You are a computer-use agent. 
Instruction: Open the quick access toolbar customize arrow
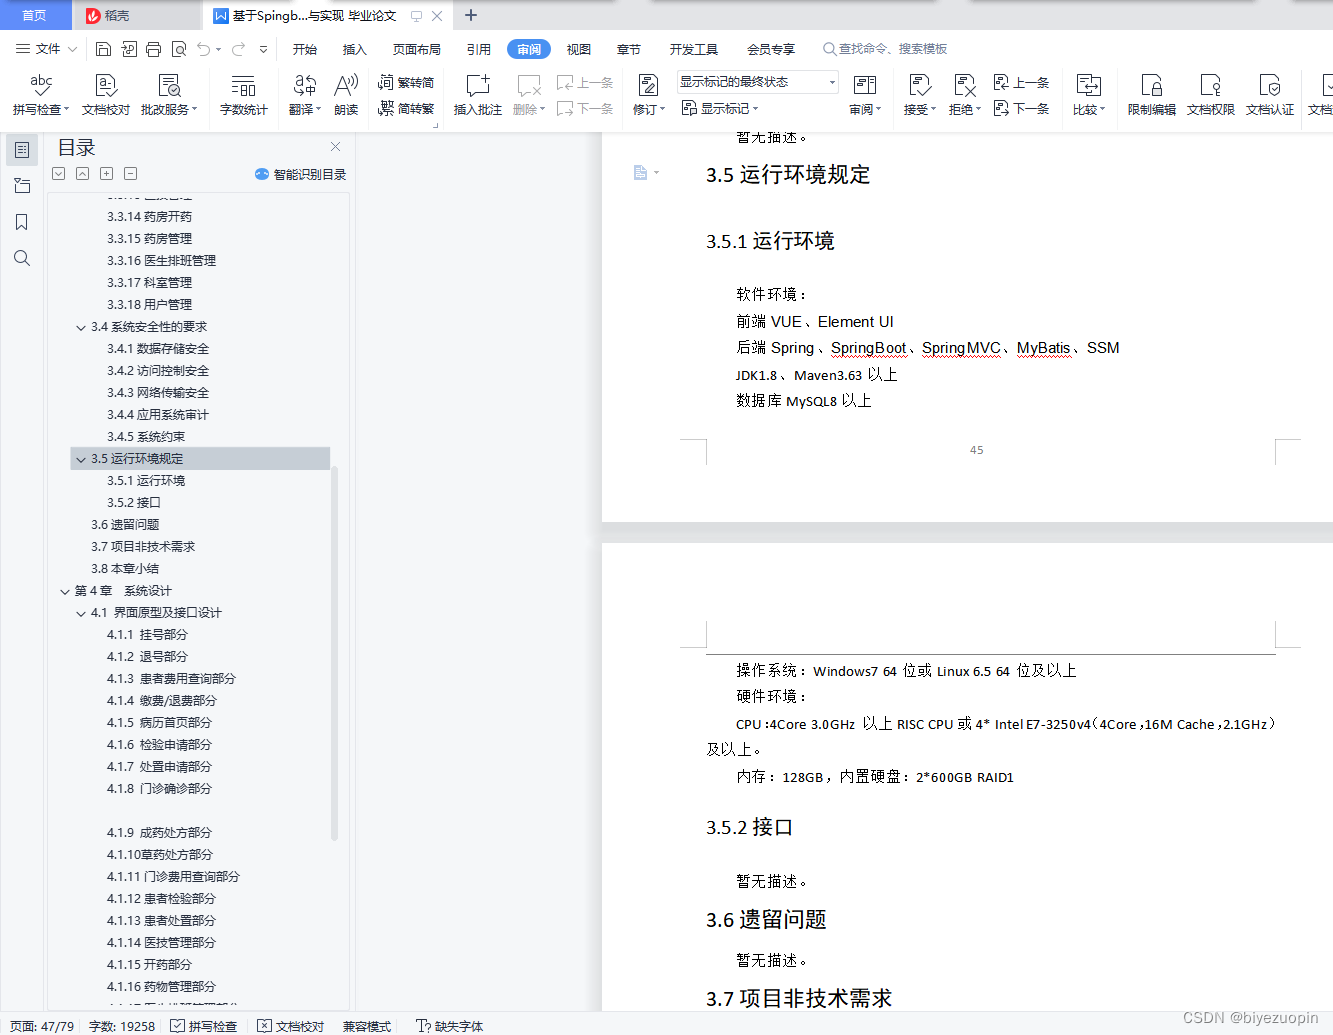[263, 48]
